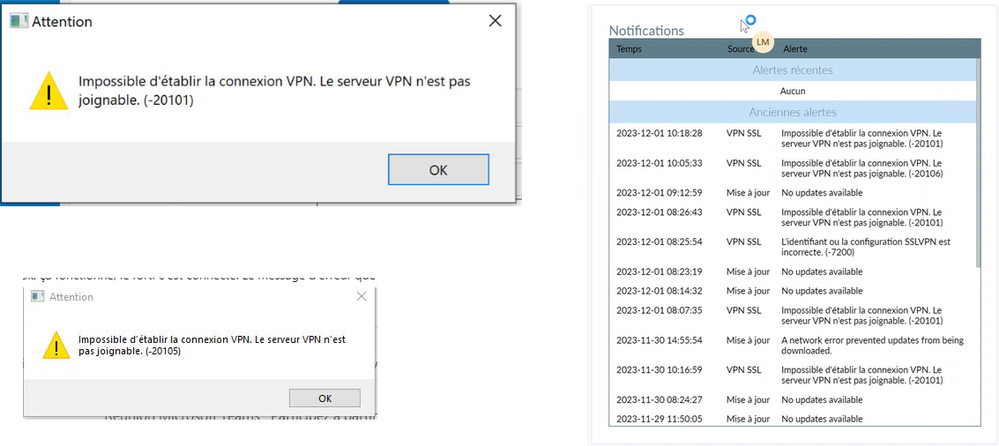Close the large Attention dialog window

(x=494, y=20)
